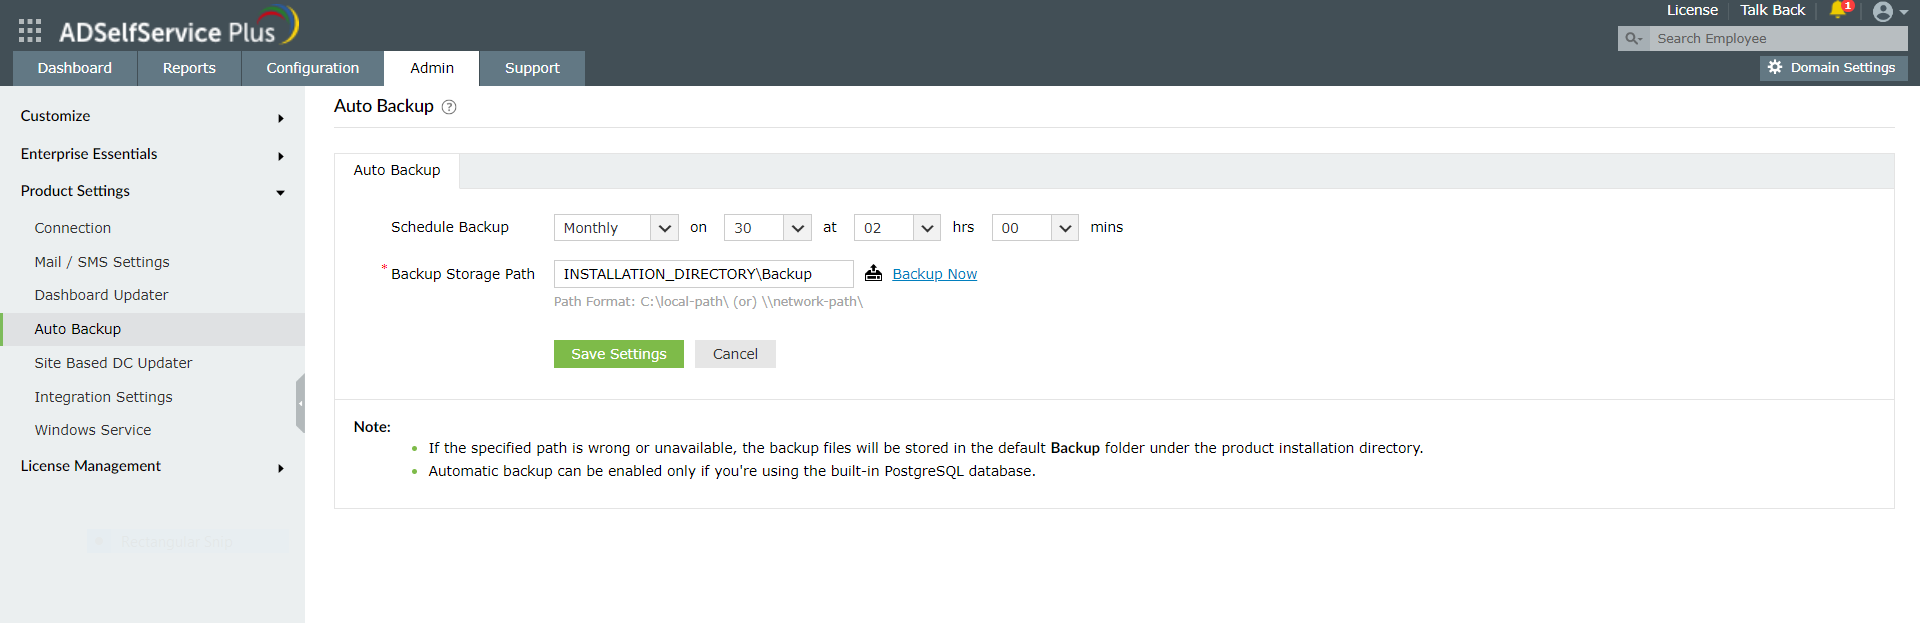Click the Backup Now link
The width and height of the screenshot is (1920, 623).
pos(934,274)
